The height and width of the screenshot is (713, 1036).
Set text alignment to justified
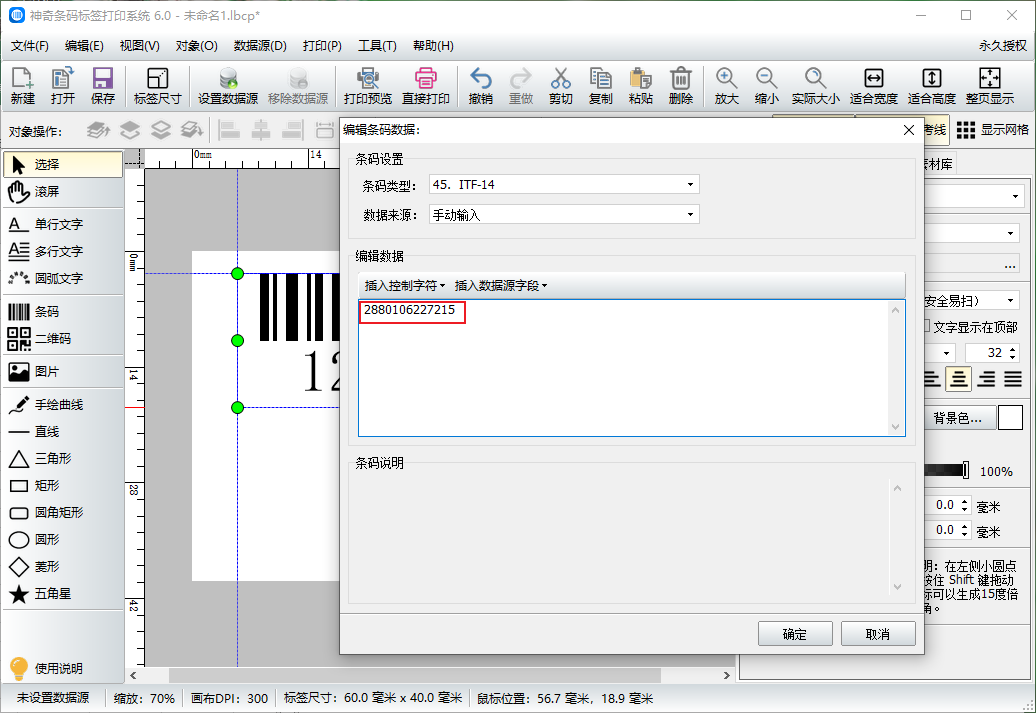[x=1013, y=379]
